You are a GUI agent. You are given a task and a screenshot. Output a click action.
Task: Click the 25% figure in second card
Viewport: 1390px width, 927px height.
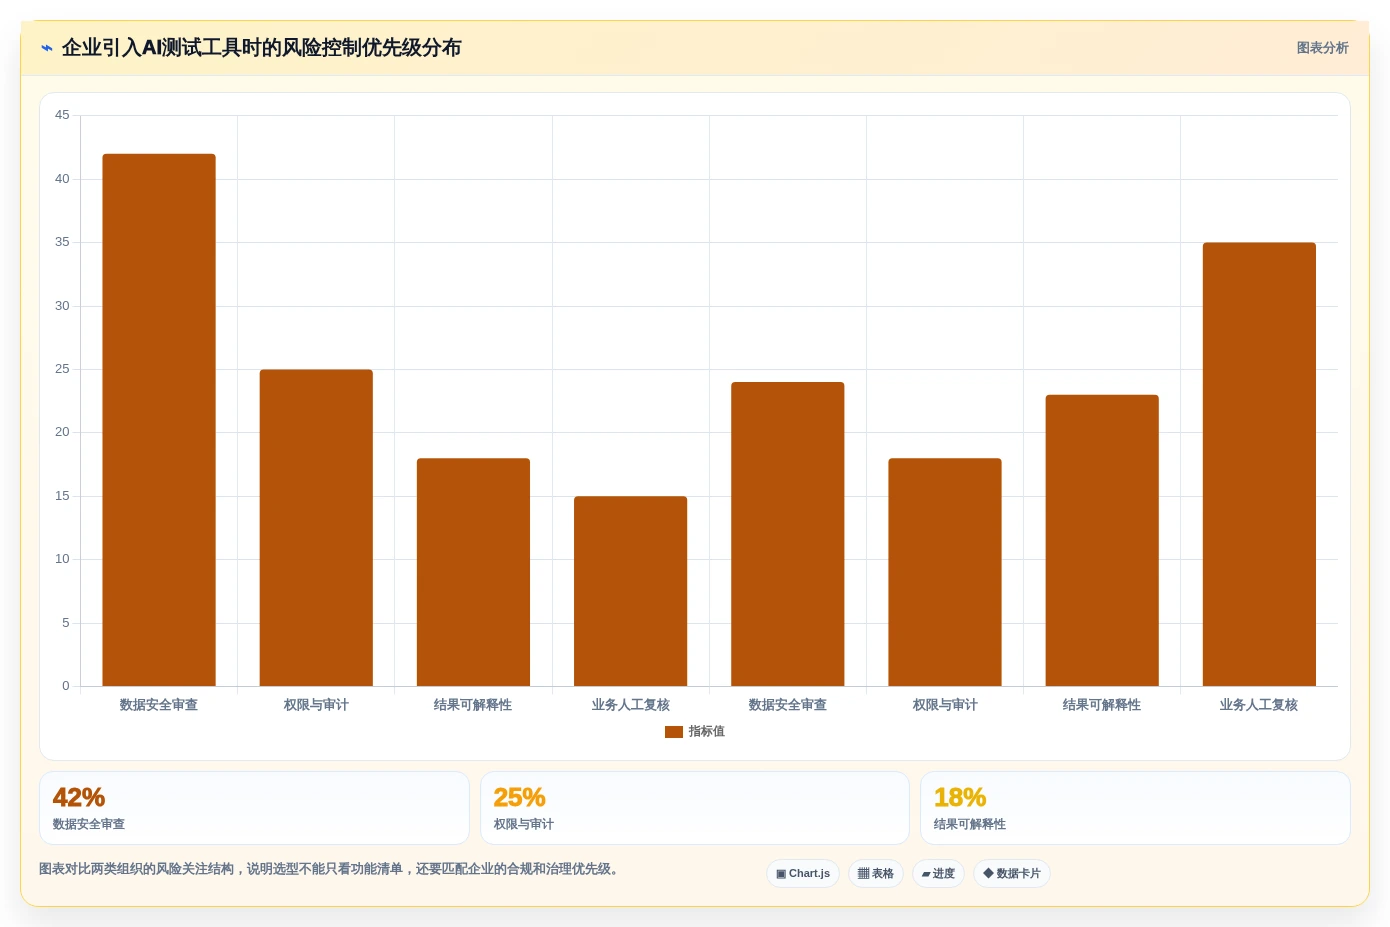[519, 797]
